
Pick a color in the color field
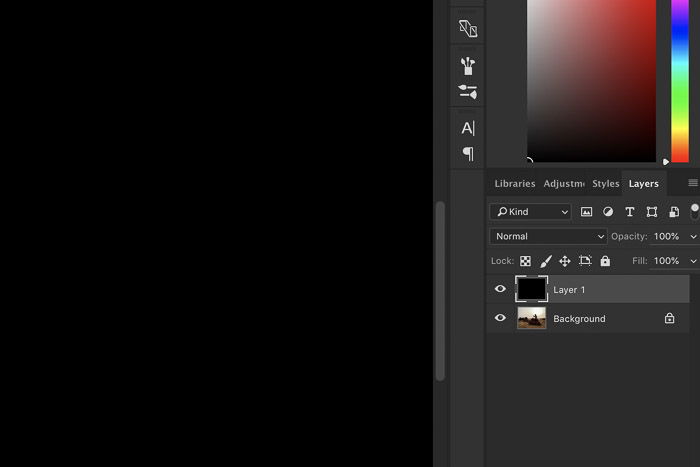(592, 81)
